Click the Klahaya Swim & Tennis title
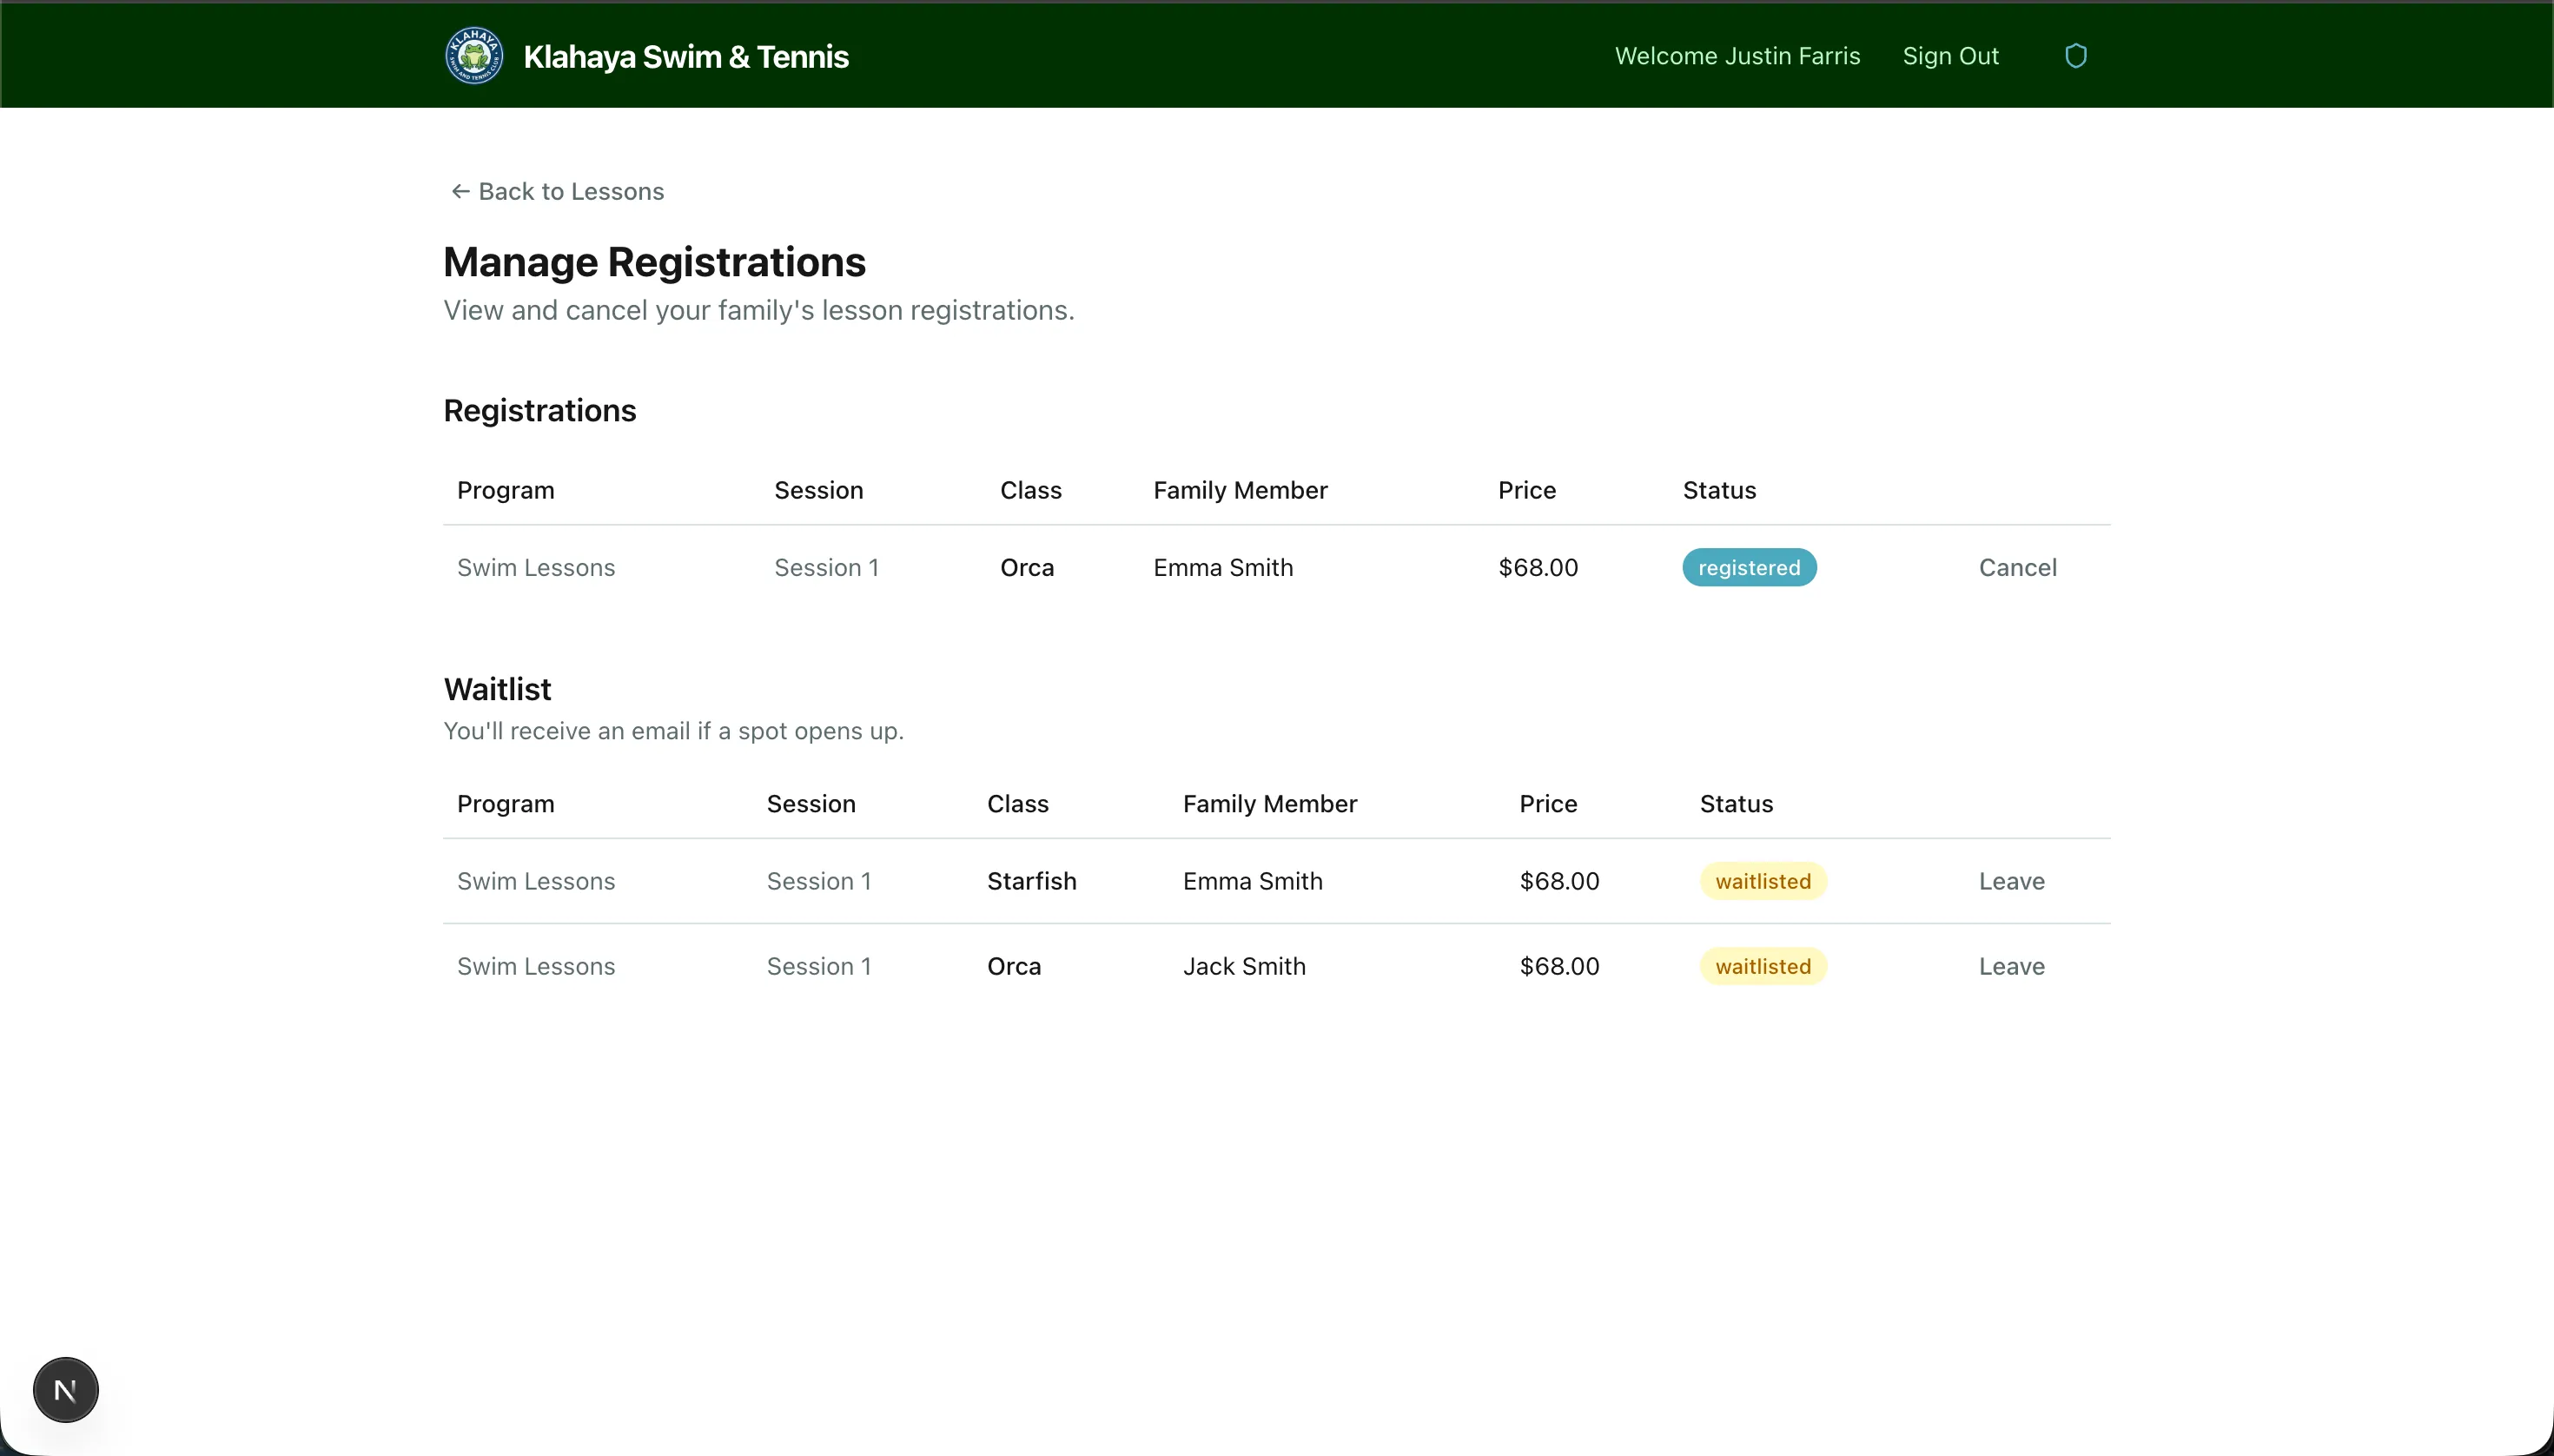The width and height of the screenshot is (2554, 1456). (x=685, y=56)
